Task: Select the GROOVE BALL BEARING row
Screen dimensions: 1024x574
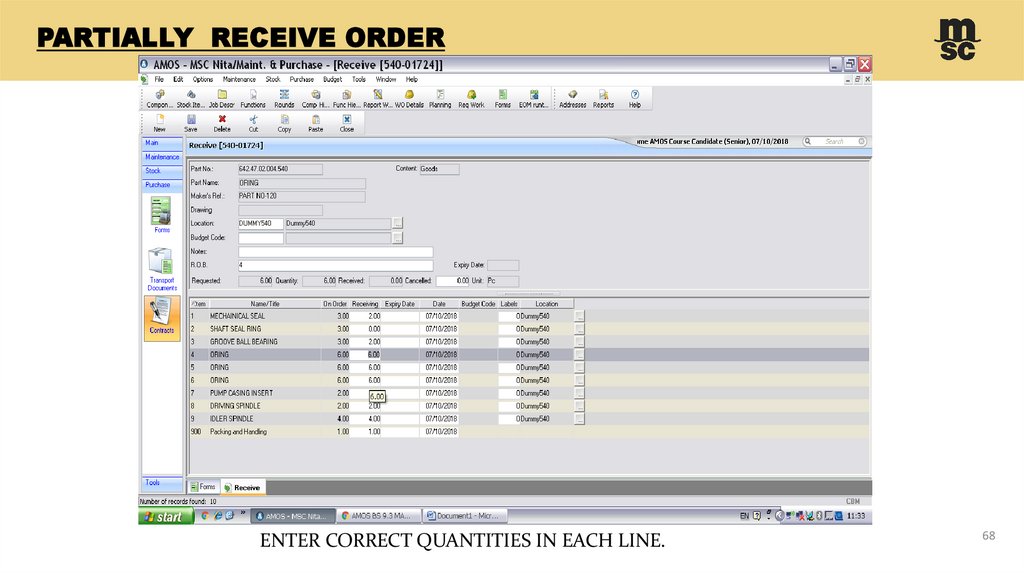Action: tap(529, 342)
